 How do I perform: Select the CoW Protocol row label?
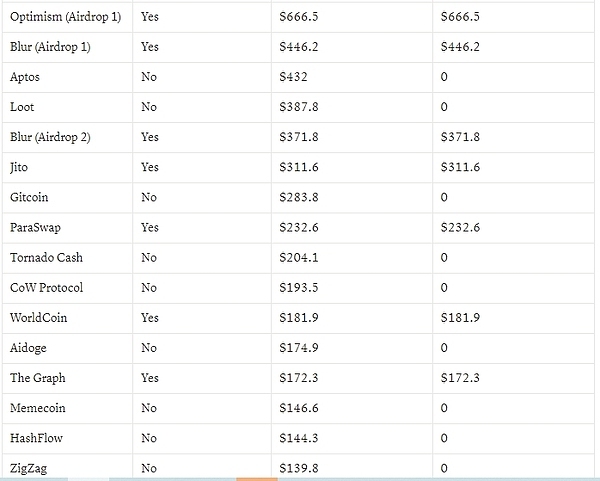click(x=46, y=287)
